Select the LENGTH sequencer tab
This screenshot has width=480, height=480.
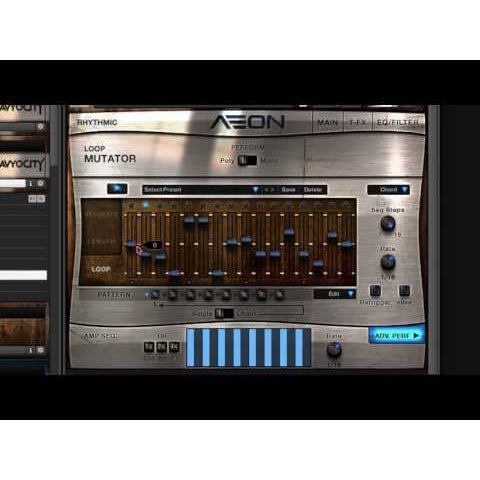101,241
